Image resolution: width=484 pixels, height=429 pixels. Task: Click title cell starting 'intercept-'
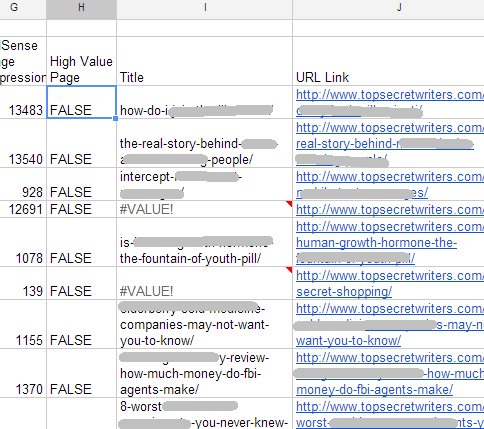(205, 184)
